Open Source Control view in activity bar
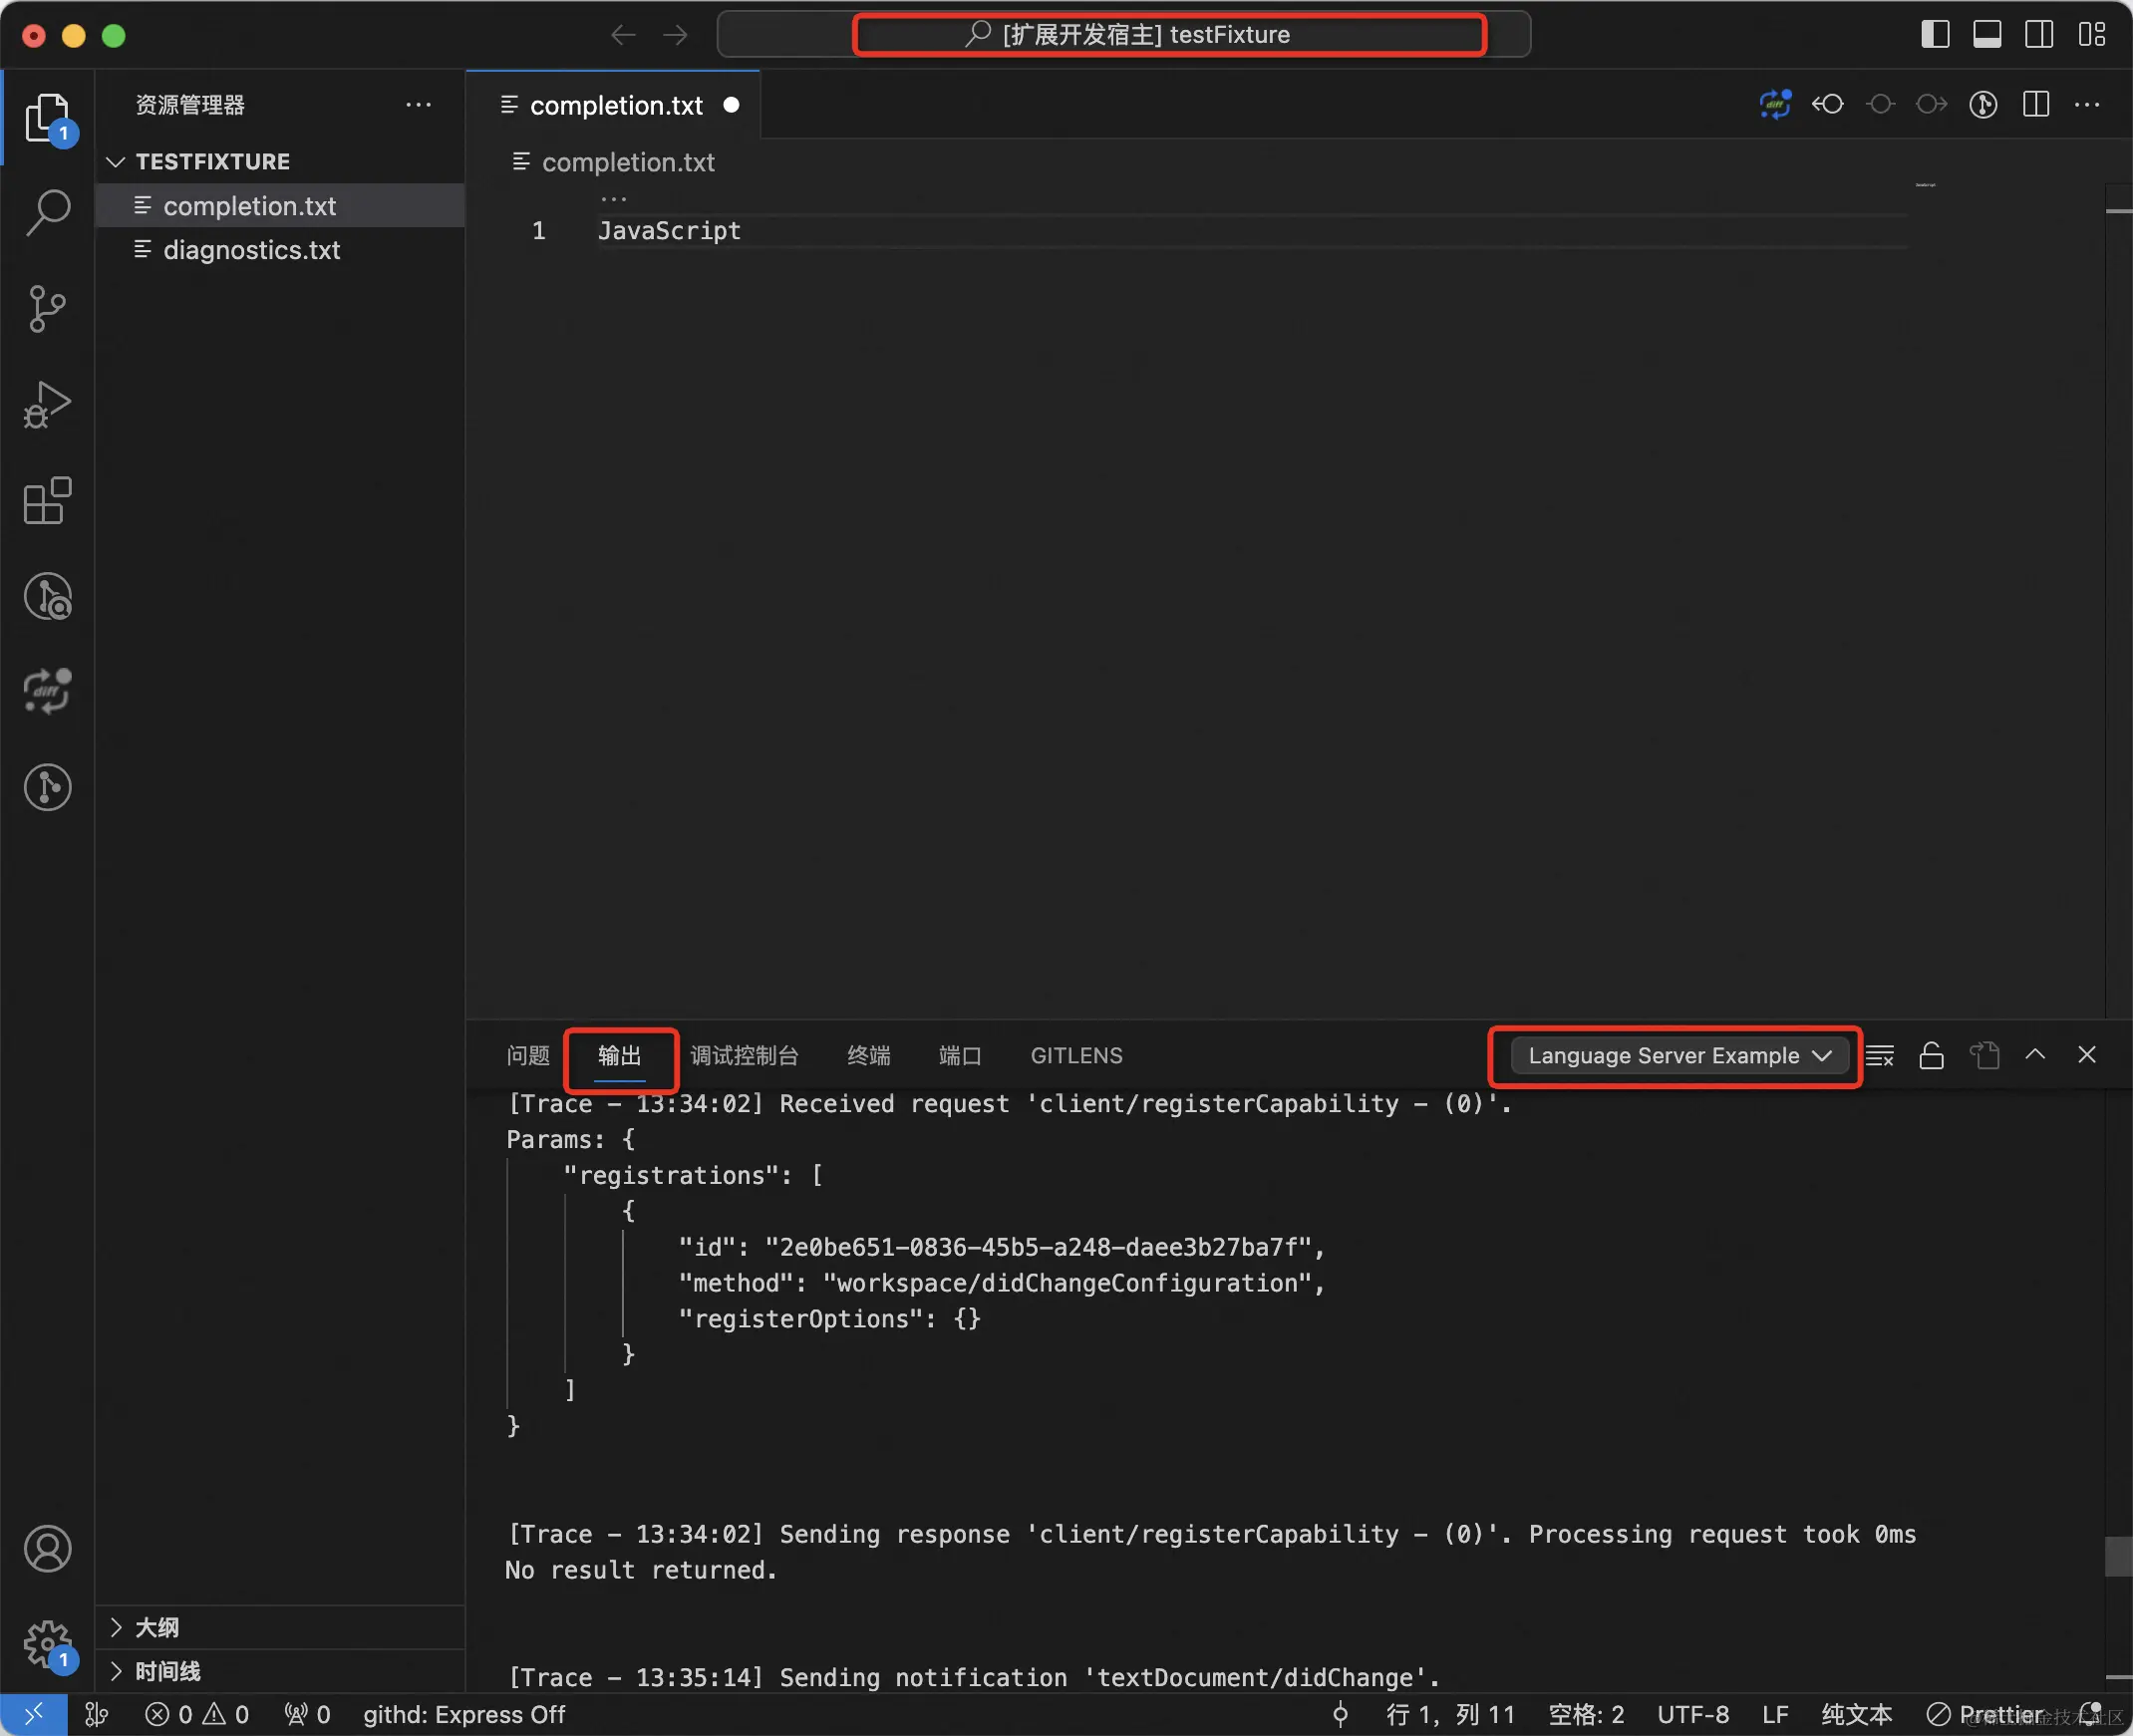Image resolution: width=2133 pixels, height=1736 pixels. click(x=47, y=309)
